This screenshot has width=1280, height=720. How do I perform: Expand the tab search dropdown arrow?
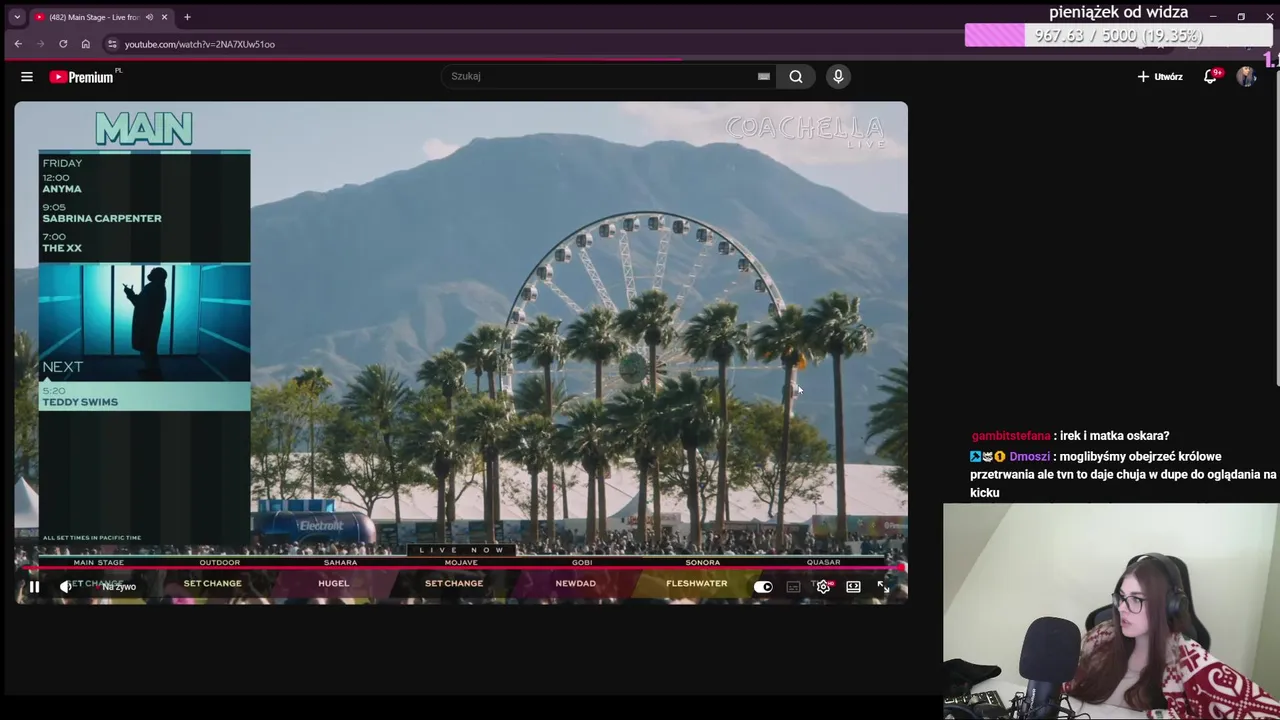[16, 17]
